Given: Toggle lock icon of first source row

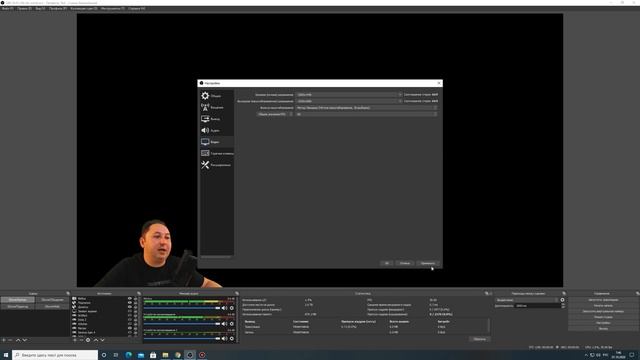Looking at the screenshot, I should (136, 299).
